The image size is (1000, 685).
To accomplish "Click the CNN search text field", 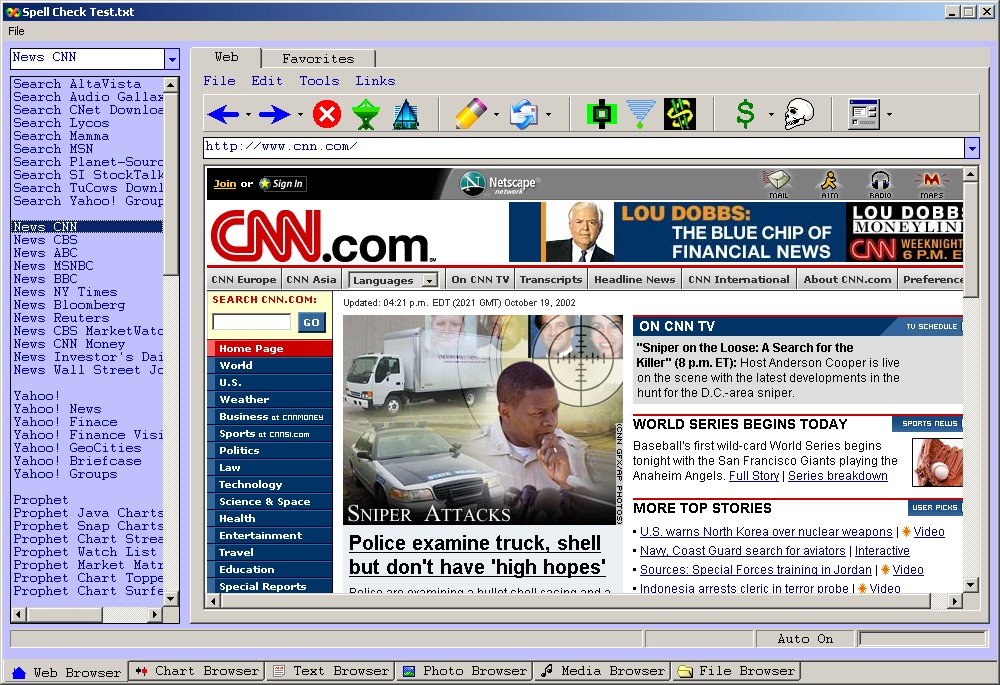I will click(251, 322).
